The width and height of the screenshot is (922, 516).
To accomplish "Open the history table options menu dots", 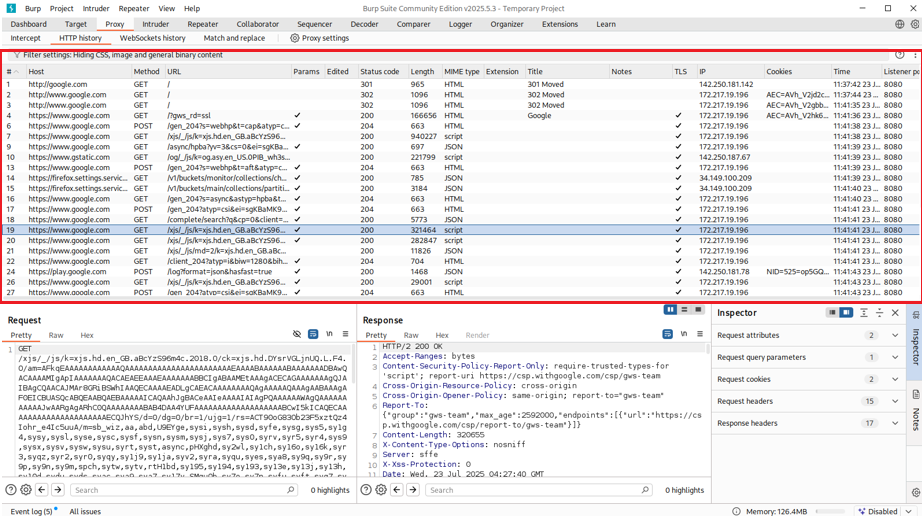I will point(916,55).
